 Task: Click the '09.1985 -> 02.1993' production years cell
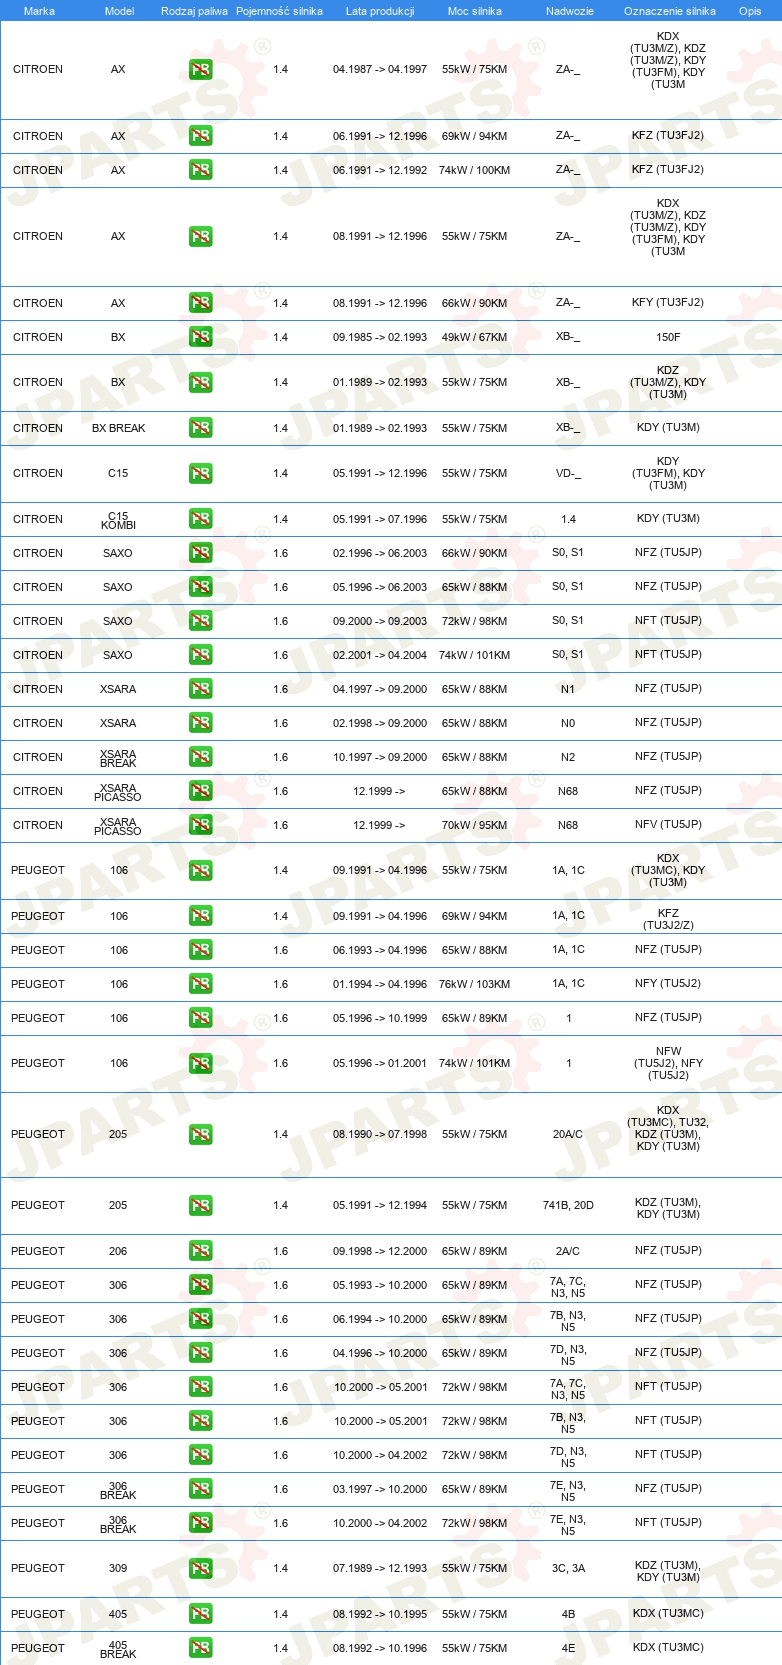pos(380,337)
